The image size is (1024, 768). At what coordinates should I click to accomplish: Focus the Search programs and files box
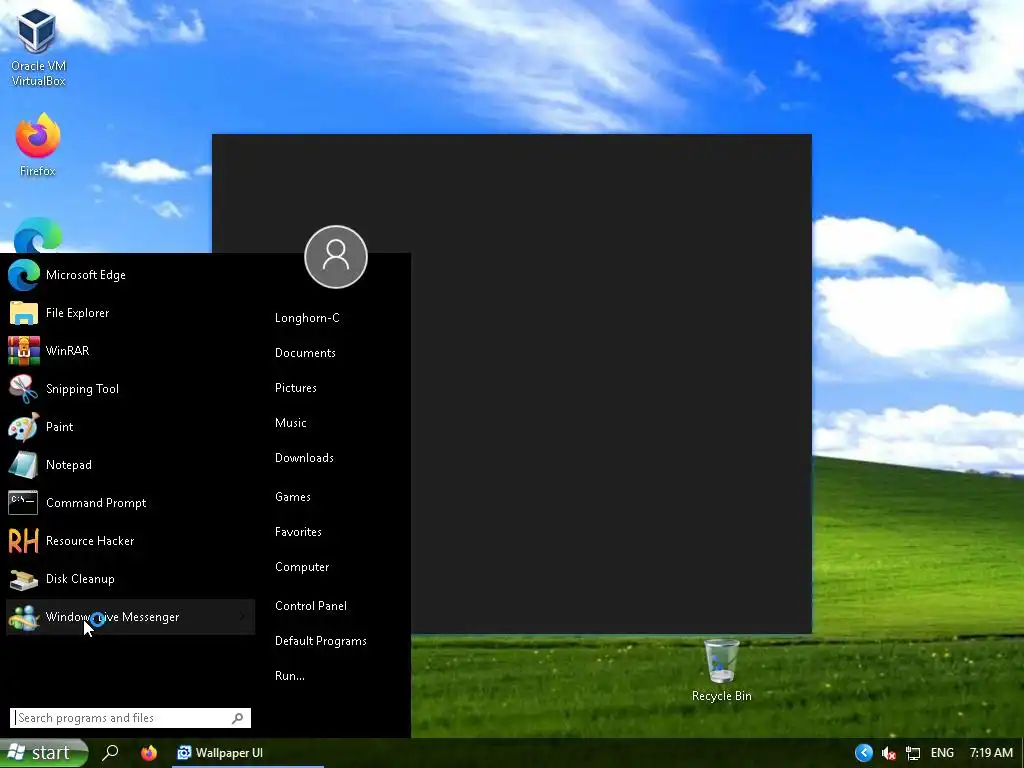point(130,718)
